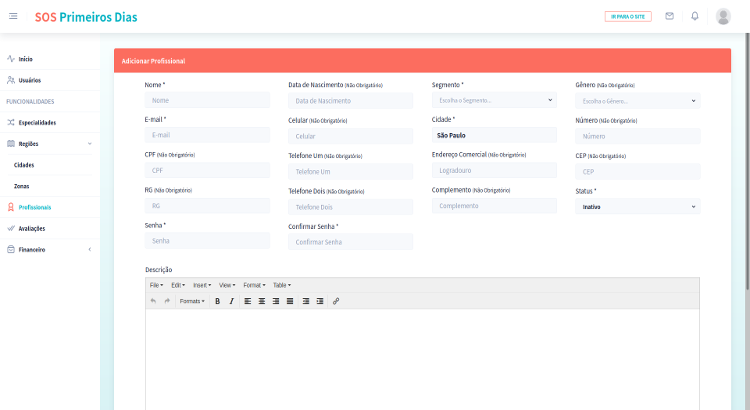The width and height of the screenshot is (750, 410).
Task: Increase indent in editor
Action: point(320,301)
